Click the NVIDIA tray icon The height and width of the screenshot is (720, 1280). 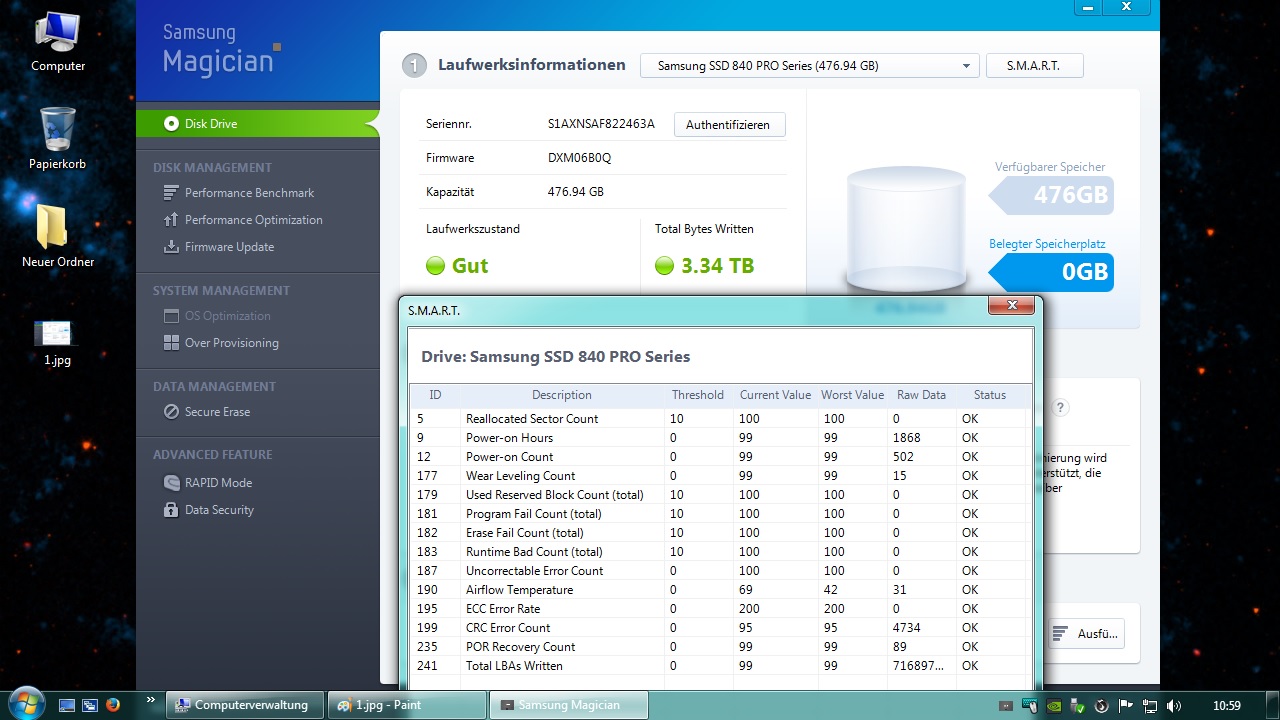click(x=1053, y=705)
